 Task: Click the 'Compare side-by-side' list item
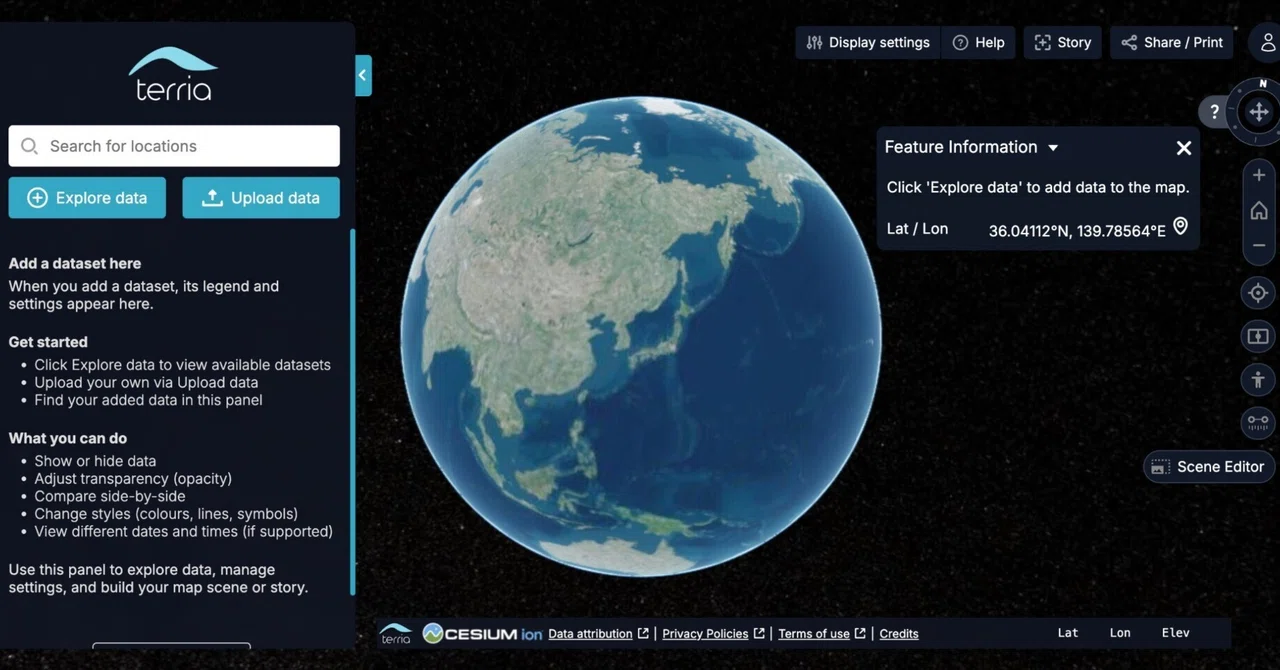pyautogui.click(x=110, y=496)
